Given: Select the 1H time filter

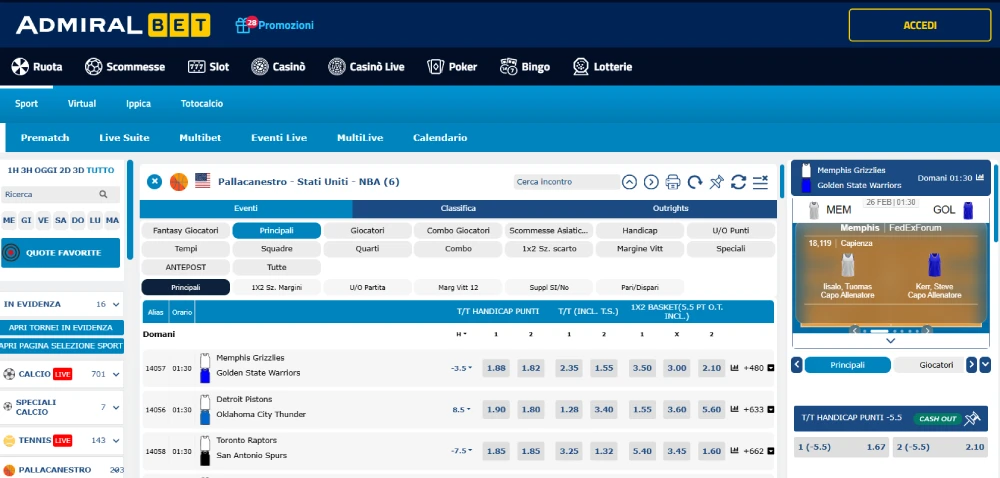Looking at the screenshot, I should [x=13, y=170].
